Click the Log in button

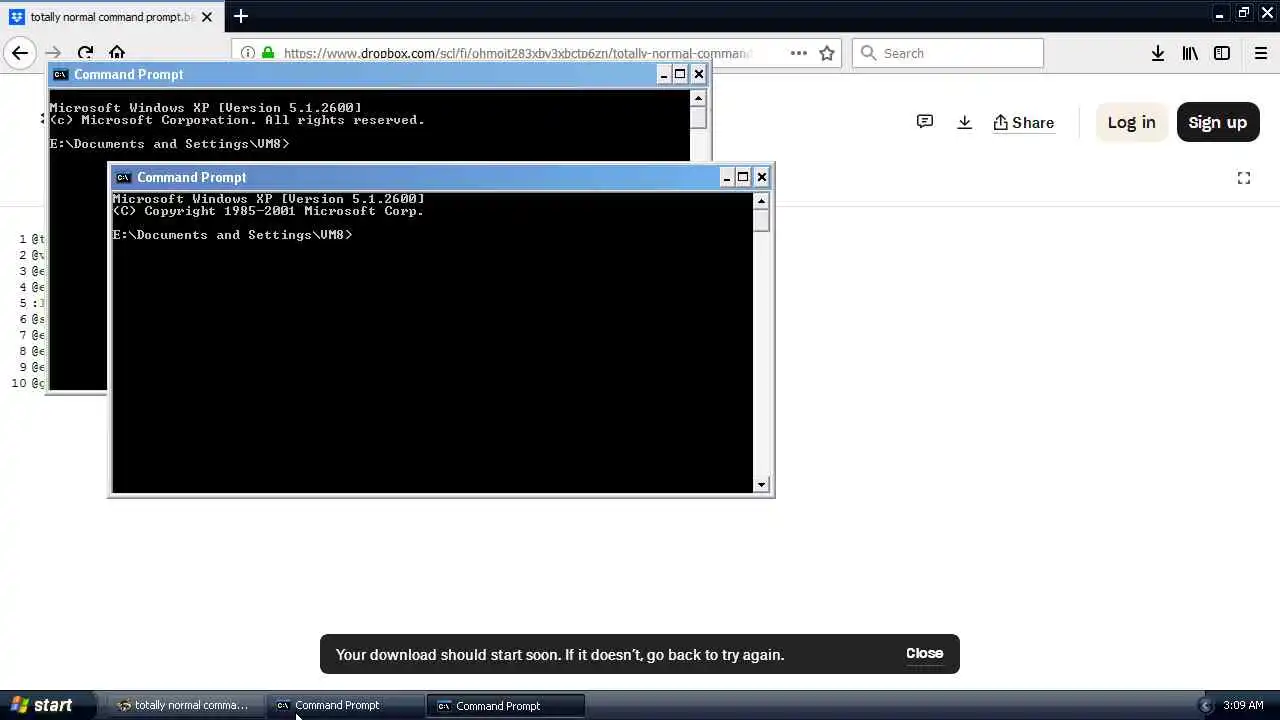[x=1131, y=122]
